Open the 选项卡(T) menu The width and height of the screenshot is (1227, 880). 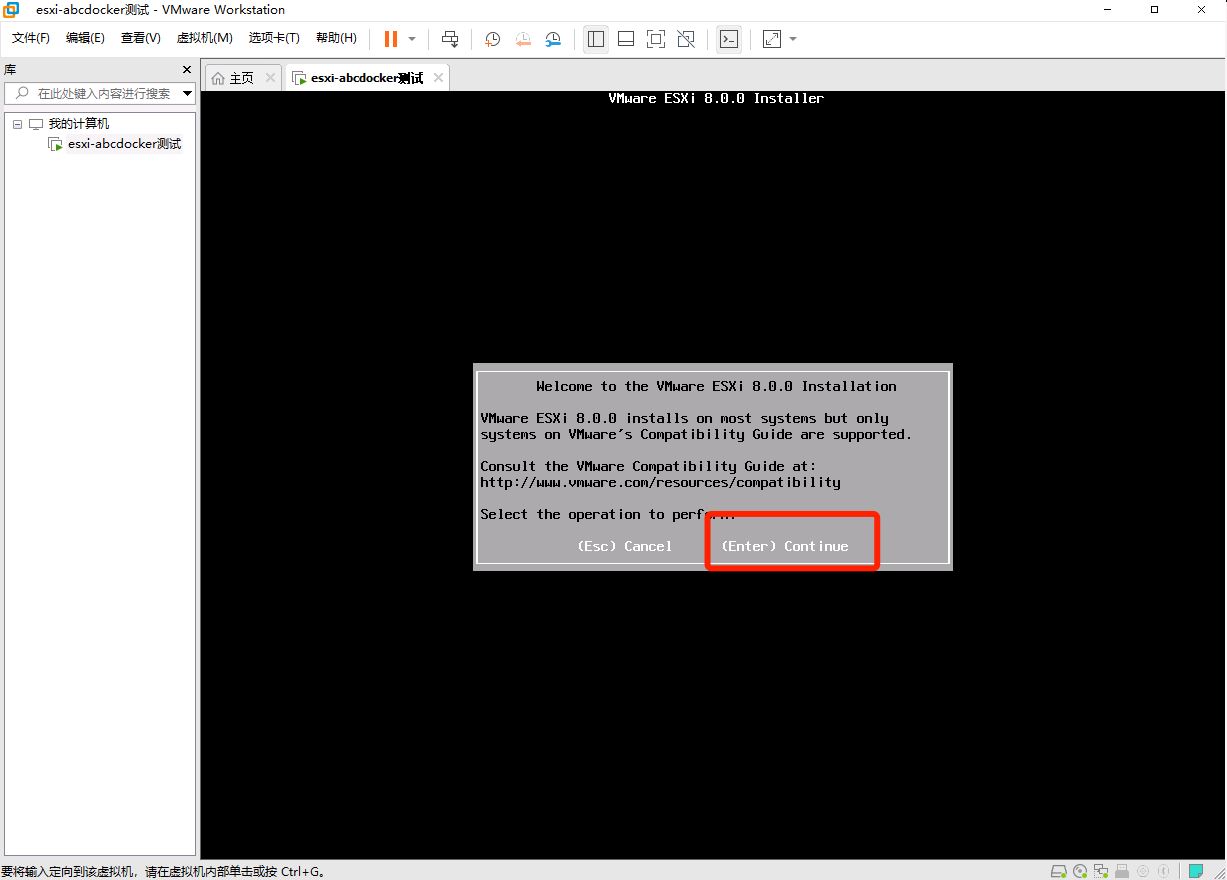(x=275, y=38)
